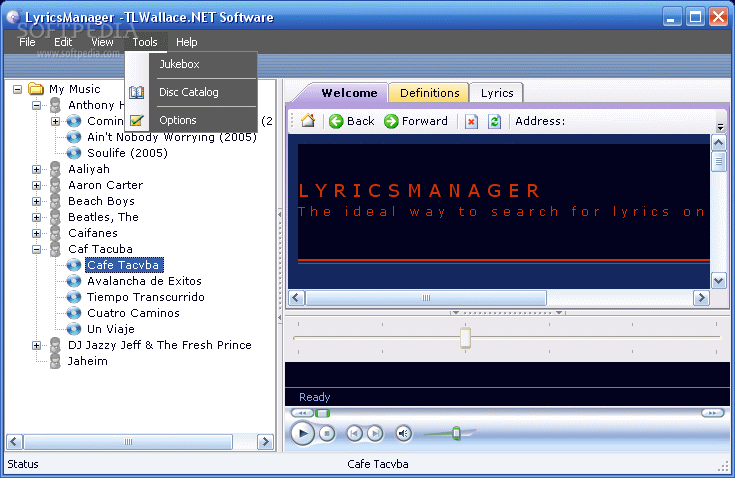Skip to next track button
This screenshot has height=478, width=735.
pyautogui.click(x=375, y=433)
